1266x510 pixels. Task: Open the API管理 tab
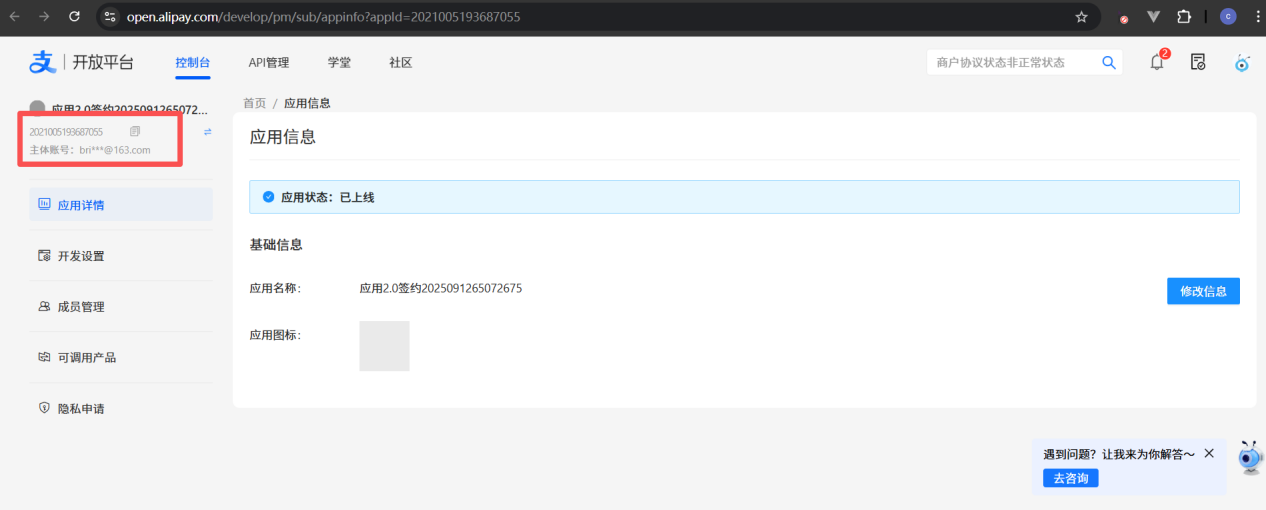[269, 62]
